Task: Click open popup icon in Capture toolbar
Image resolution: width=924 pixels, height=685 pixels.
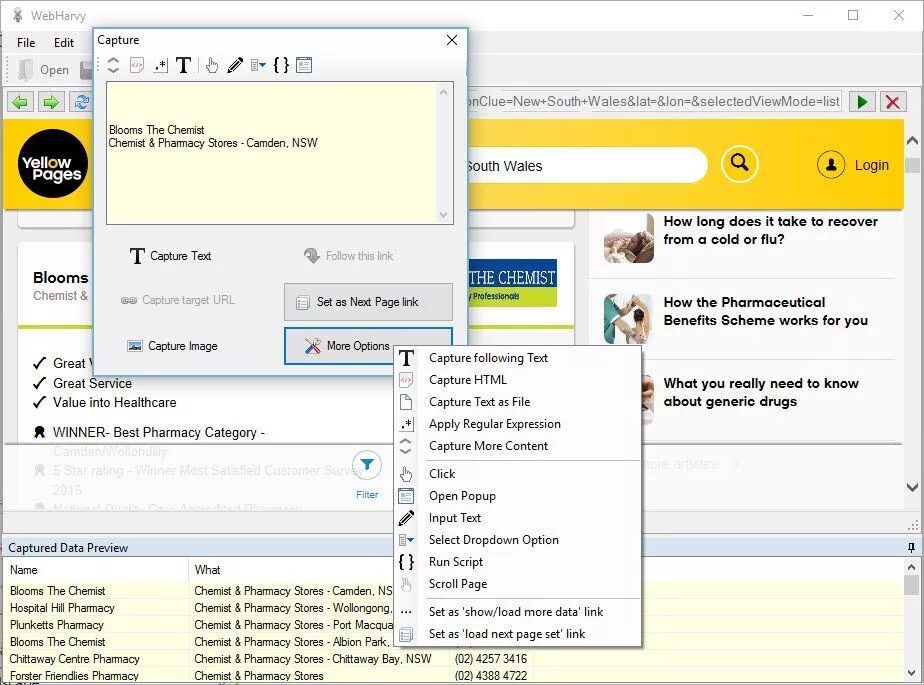Action: 304,65
